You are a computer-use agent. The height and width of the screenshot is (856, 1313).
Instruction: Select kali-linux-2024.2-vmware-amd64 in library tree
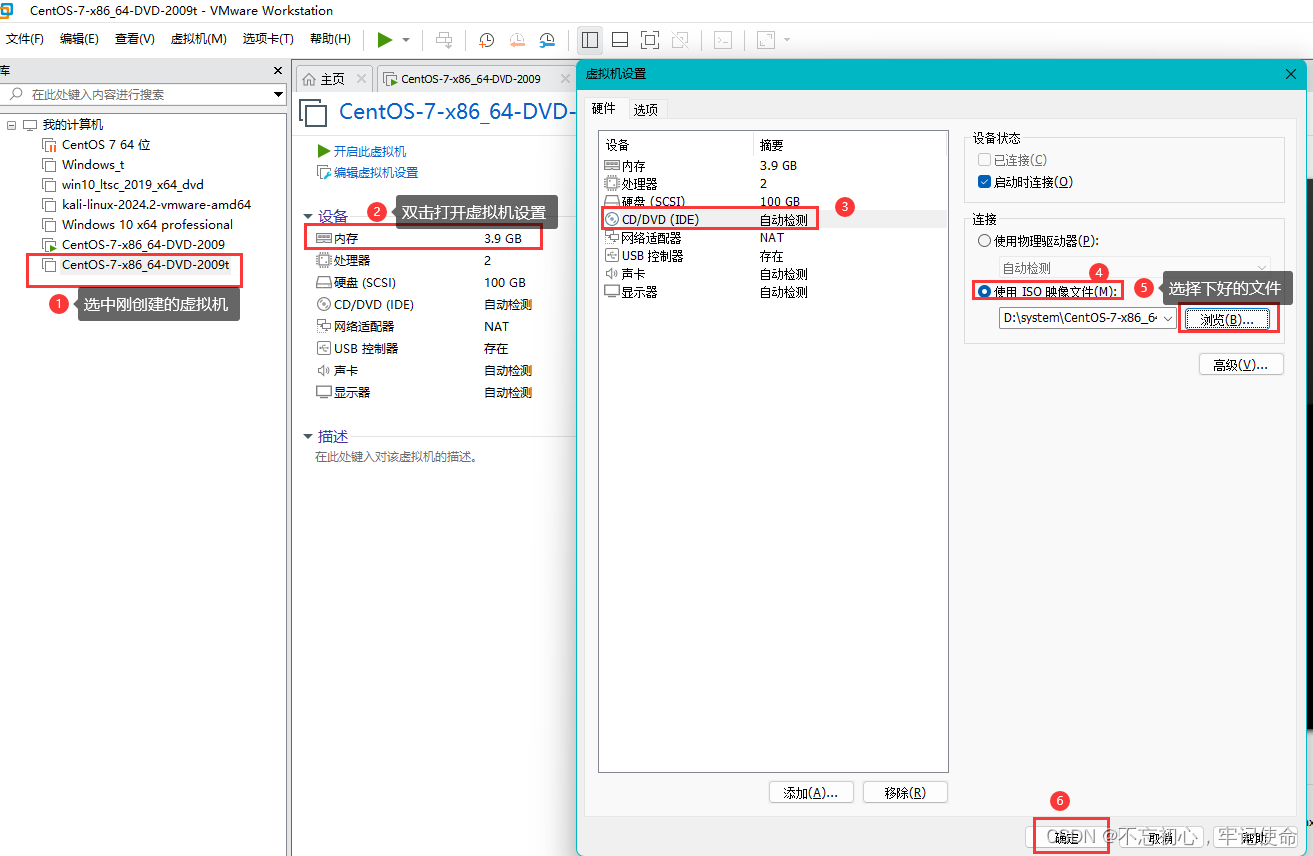(x=156, y=204)
